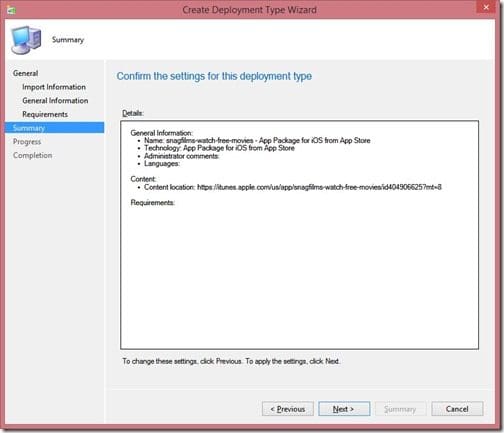Click the 'Confirm the settings for this deployment type' heading
The image size is (504, 433).
click(214, 76)
